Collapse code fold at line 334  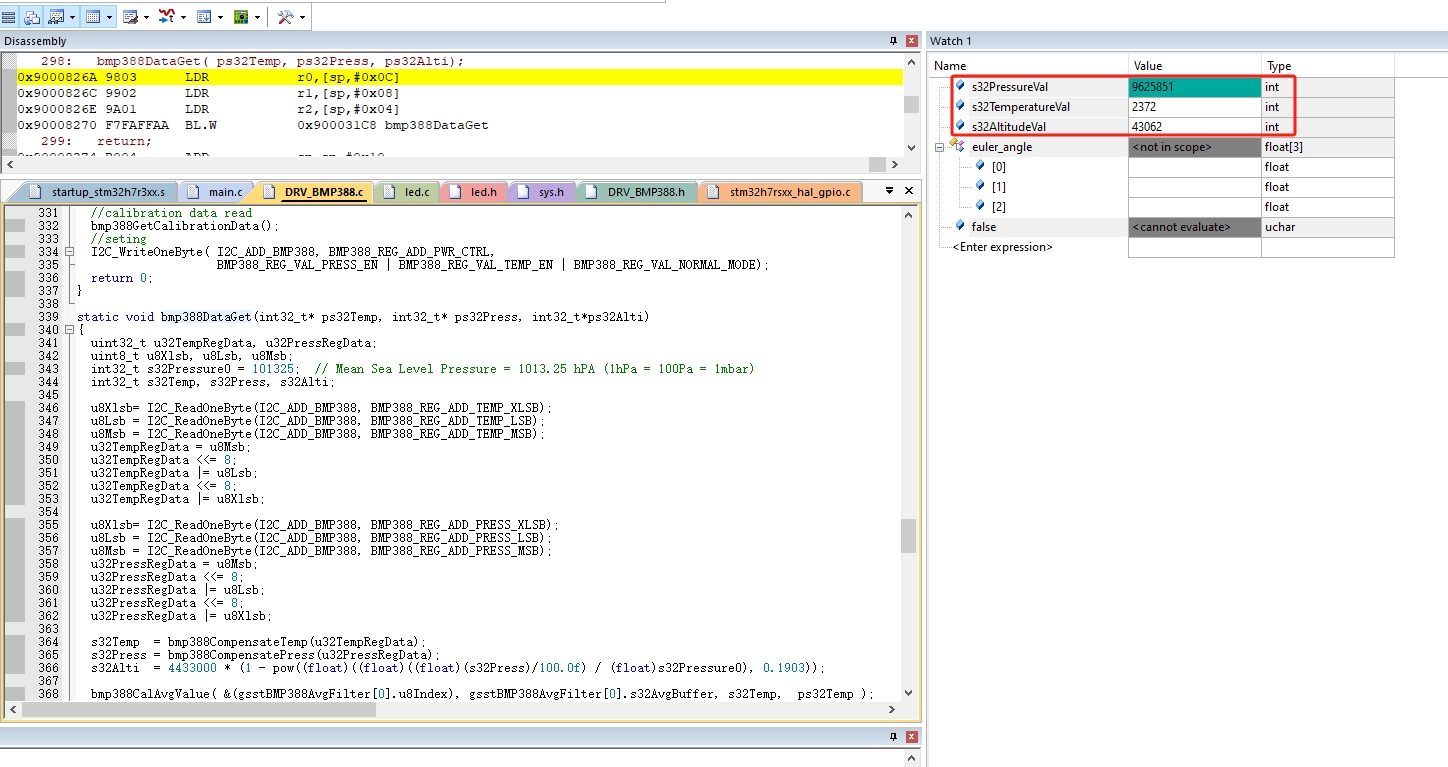[x=69, y=252]
